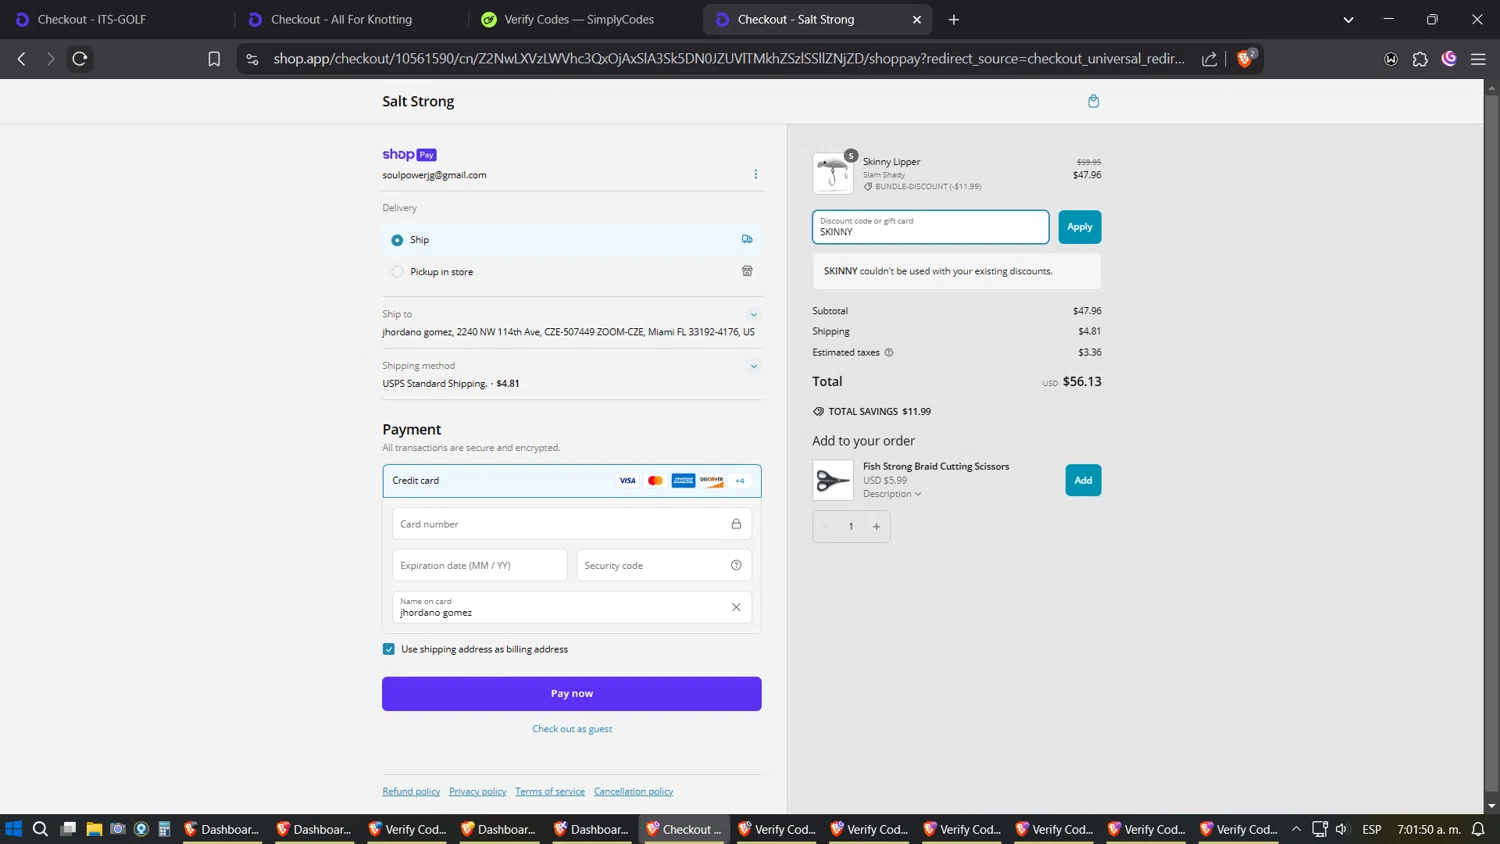The width and height of the screenshot is (1500, 844).
Task: Show hidden system tray icons
Action: coord(1296,829)
